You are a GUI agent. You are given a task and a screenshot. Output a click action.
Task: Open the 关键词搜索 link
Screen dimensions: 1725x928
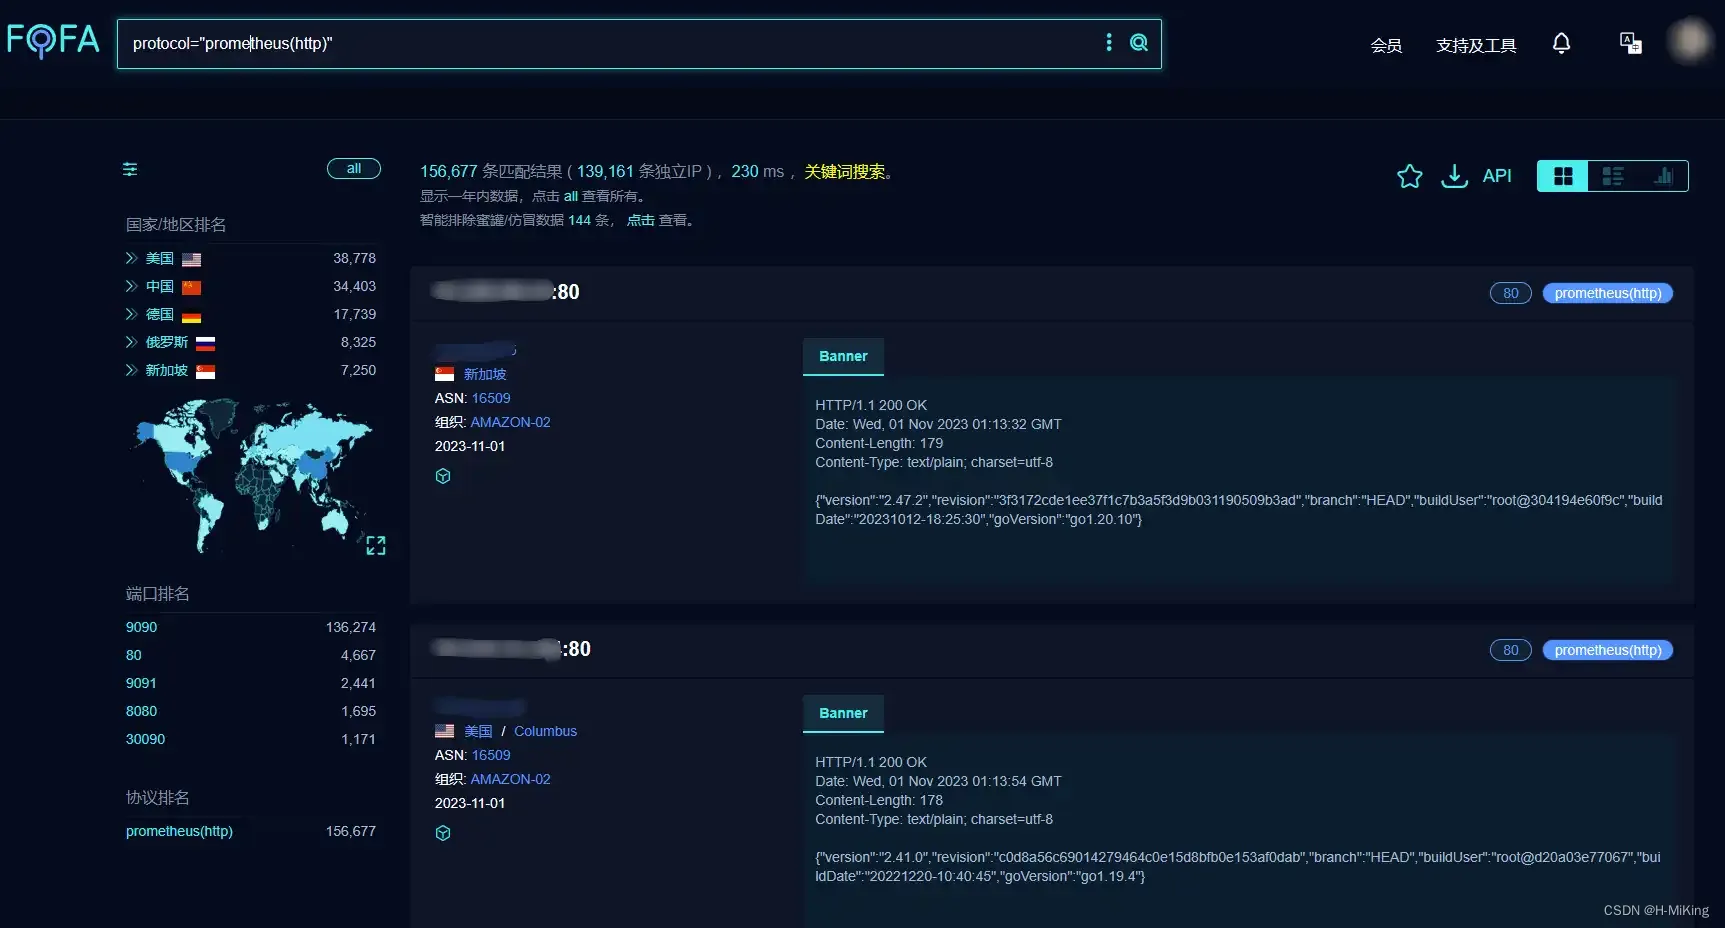(x=845, y=171)
